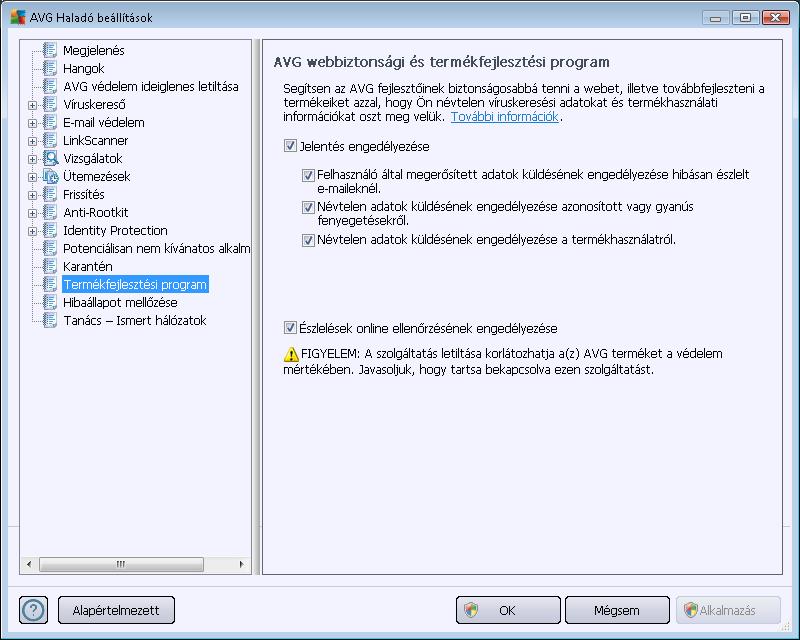The height and width of the screenshot is (640, 800).
Task: Click the tree scrollbar right arrow
Action: tap(241, 564)
